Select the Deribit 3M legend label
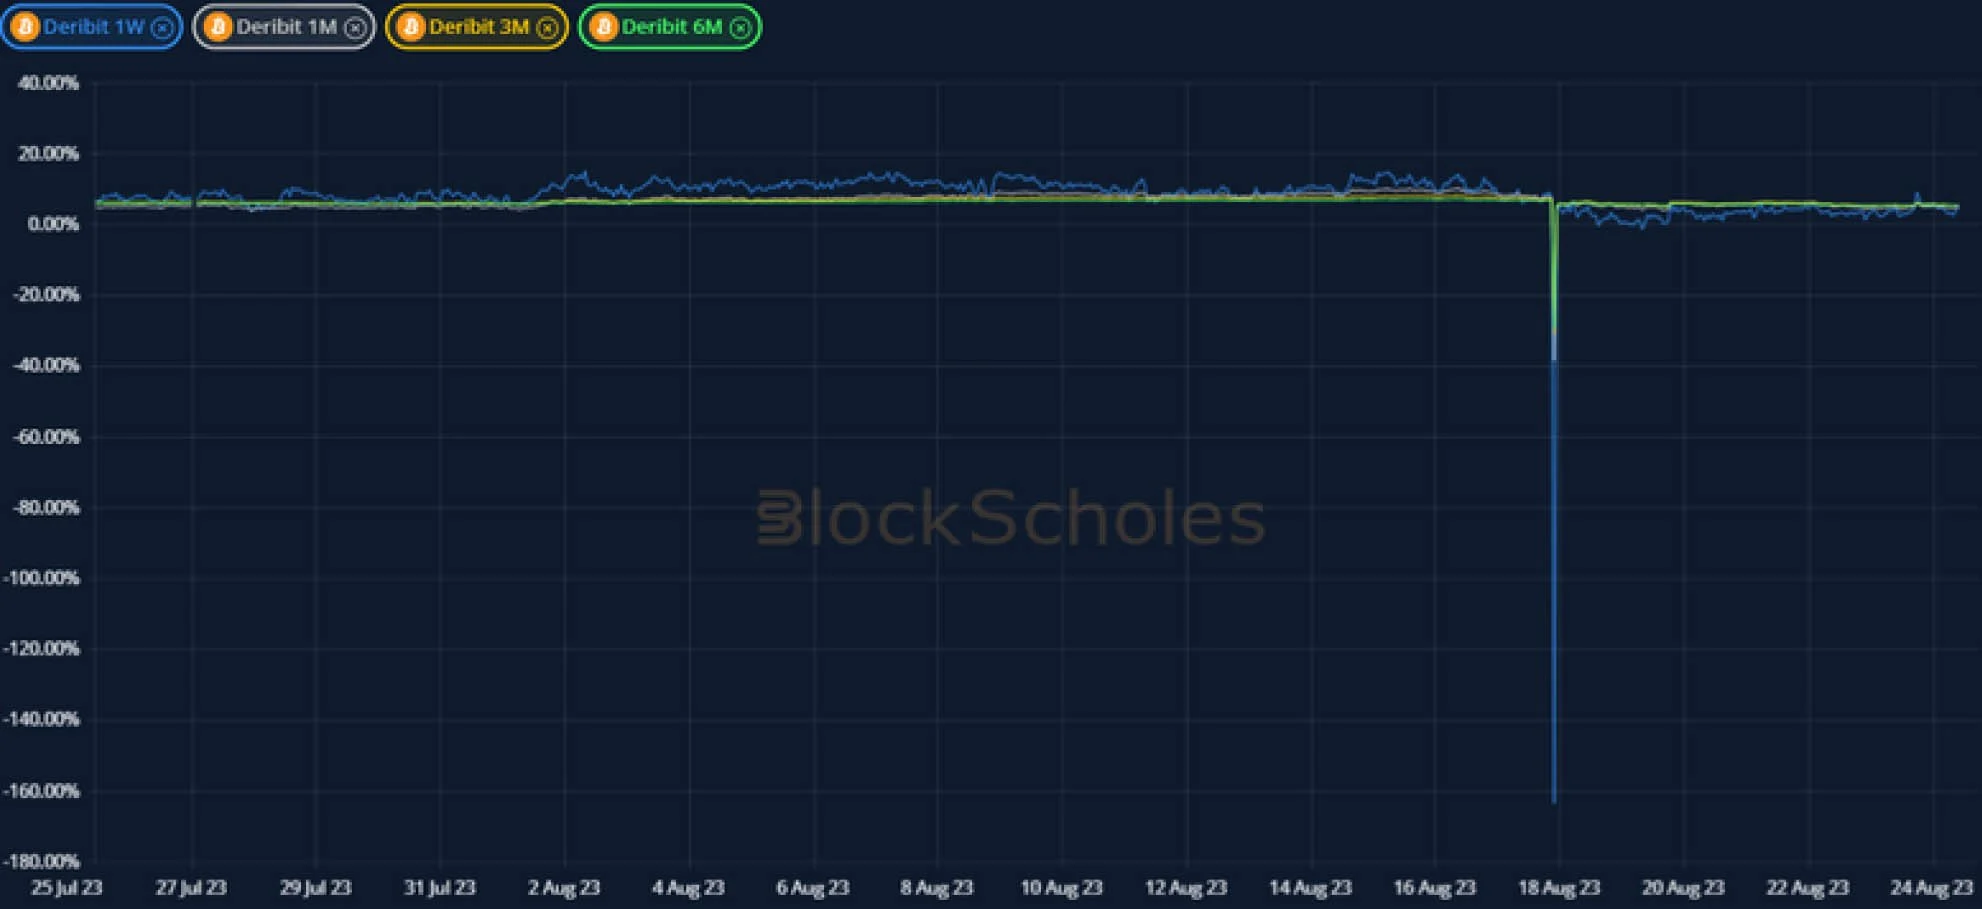The width and height of the screenshot is (1982, 909). pos(479,27)
